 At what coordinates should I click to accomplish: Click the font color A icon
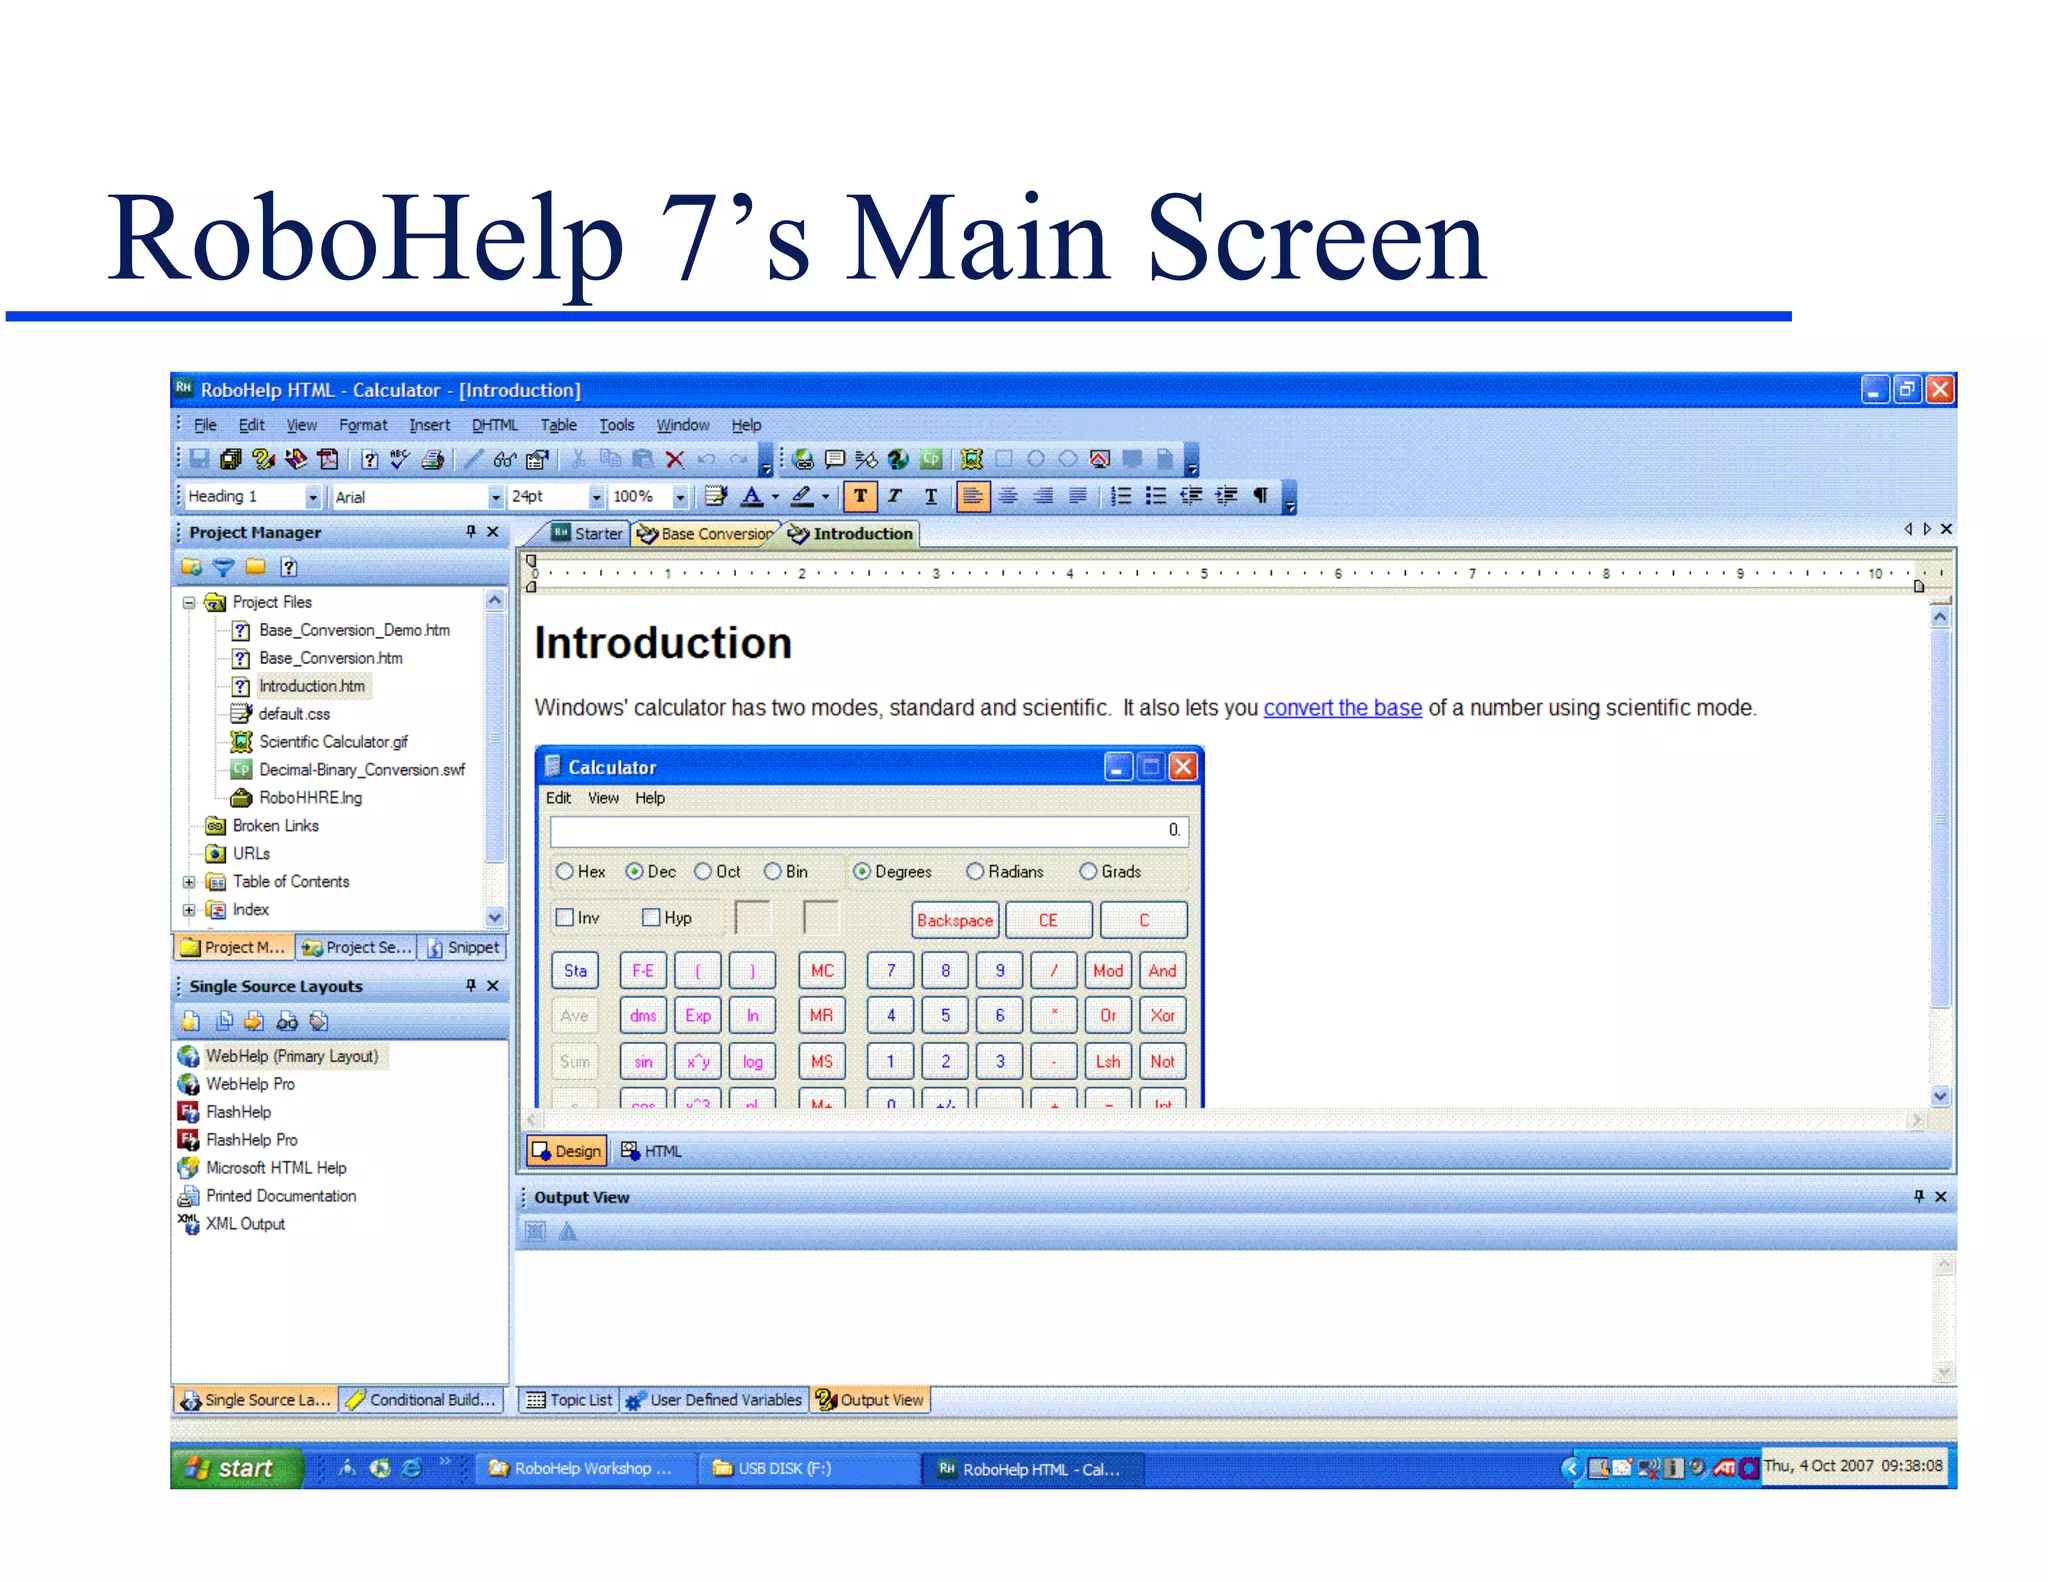[x=752, y=496]
